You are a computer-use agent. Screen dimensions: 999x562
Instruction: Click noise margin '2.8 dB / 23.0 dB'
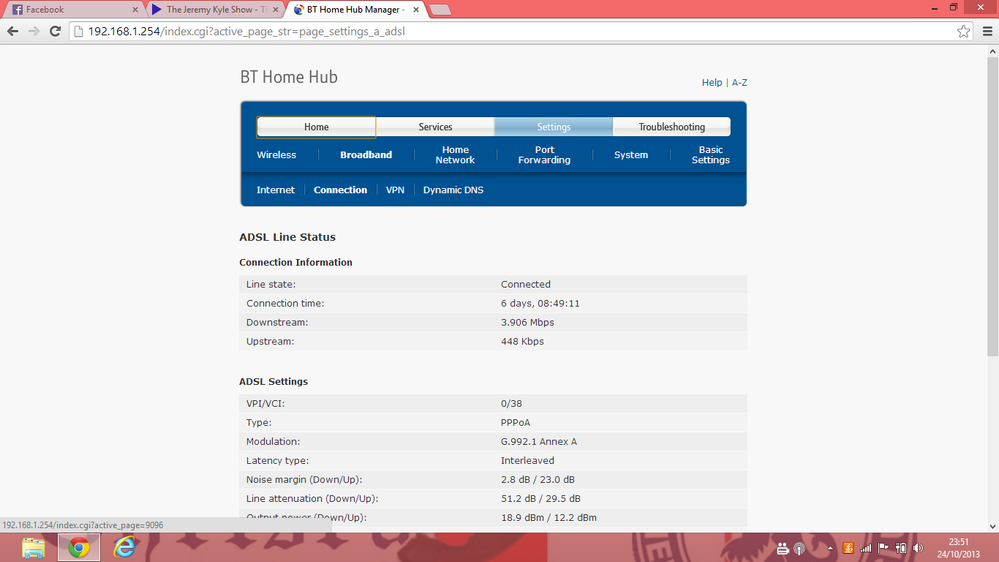click(538, 480)
